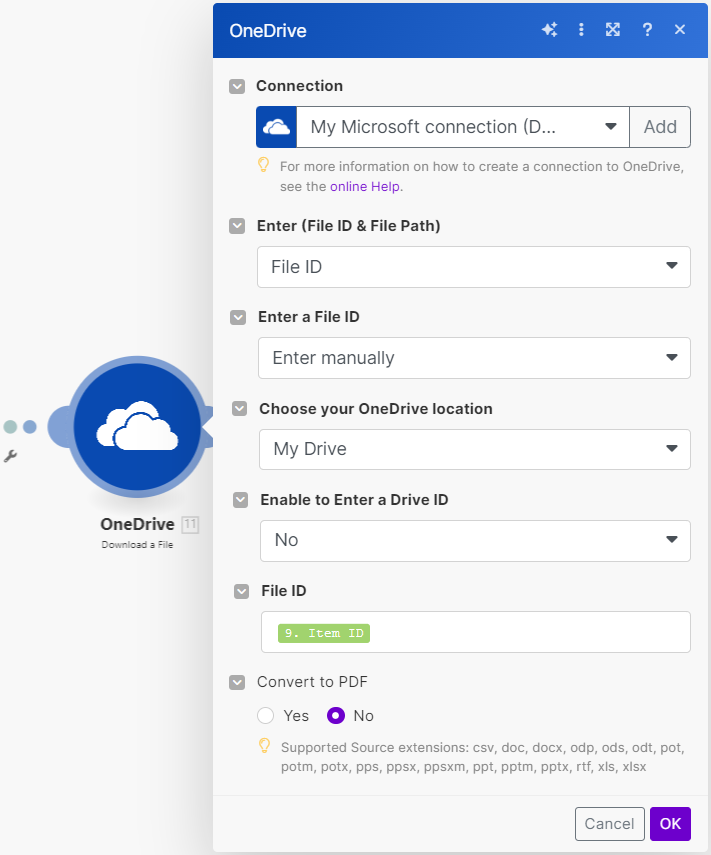This screenshot has width=711, height=855.
Task: Open the help question mark icon
Action: point(647,29)
